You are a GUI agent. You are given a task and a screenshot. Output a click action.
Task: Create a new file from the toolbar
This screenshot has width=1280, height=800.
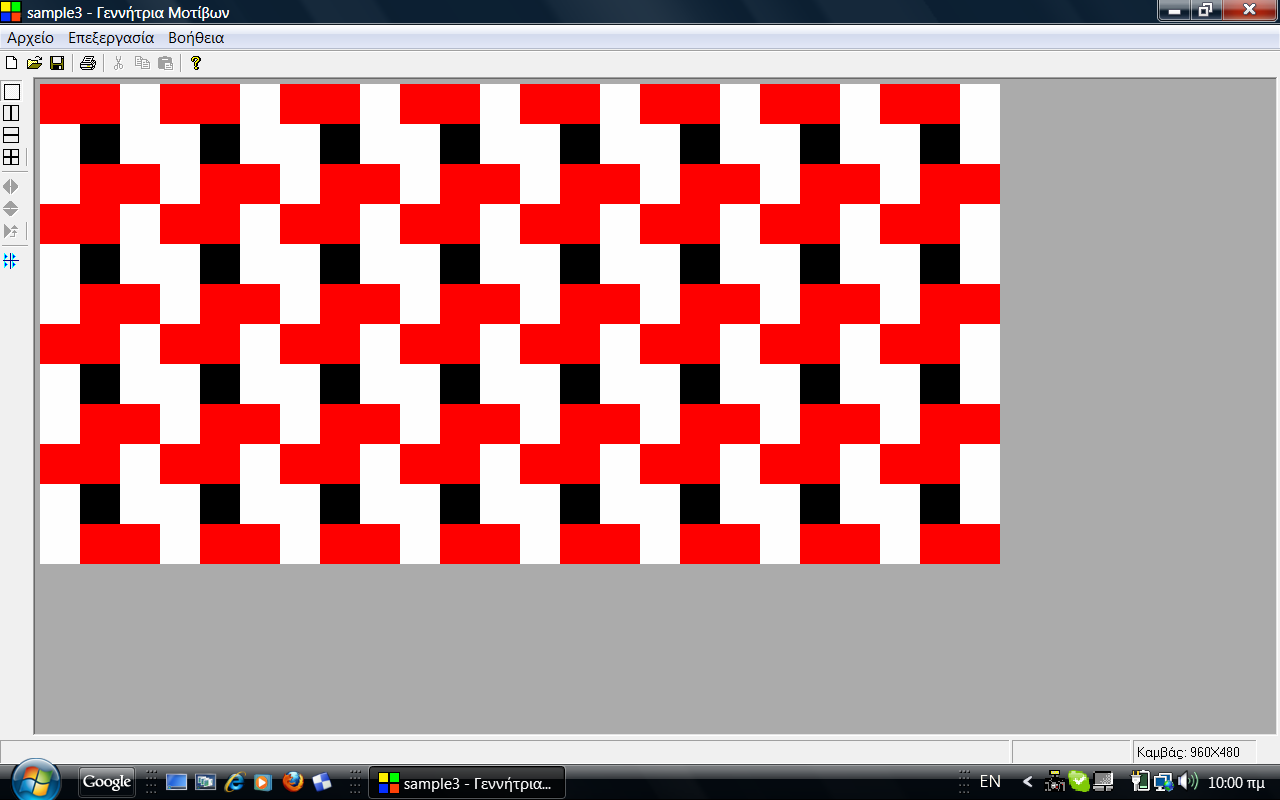[x=12, y=63]
